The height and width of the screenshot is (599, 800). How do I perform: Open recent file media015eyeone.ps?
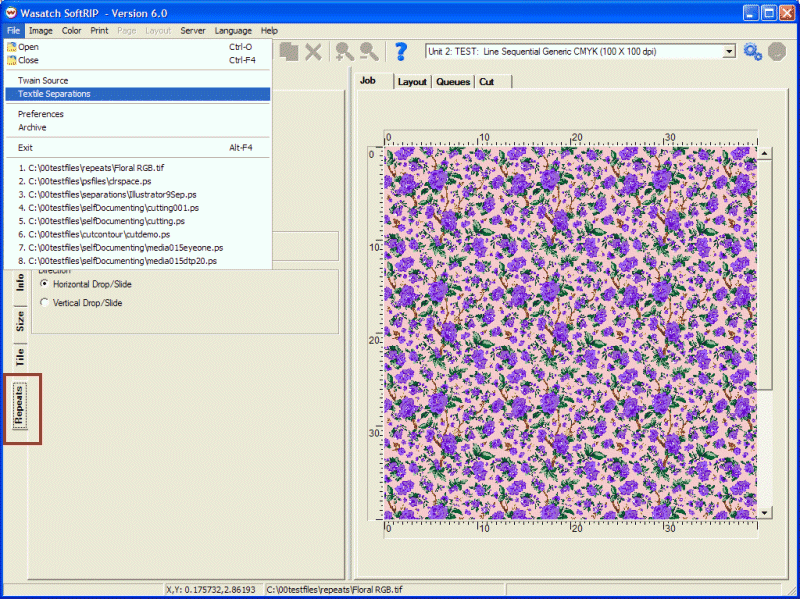pyautogui.click(x=138, y=247)
